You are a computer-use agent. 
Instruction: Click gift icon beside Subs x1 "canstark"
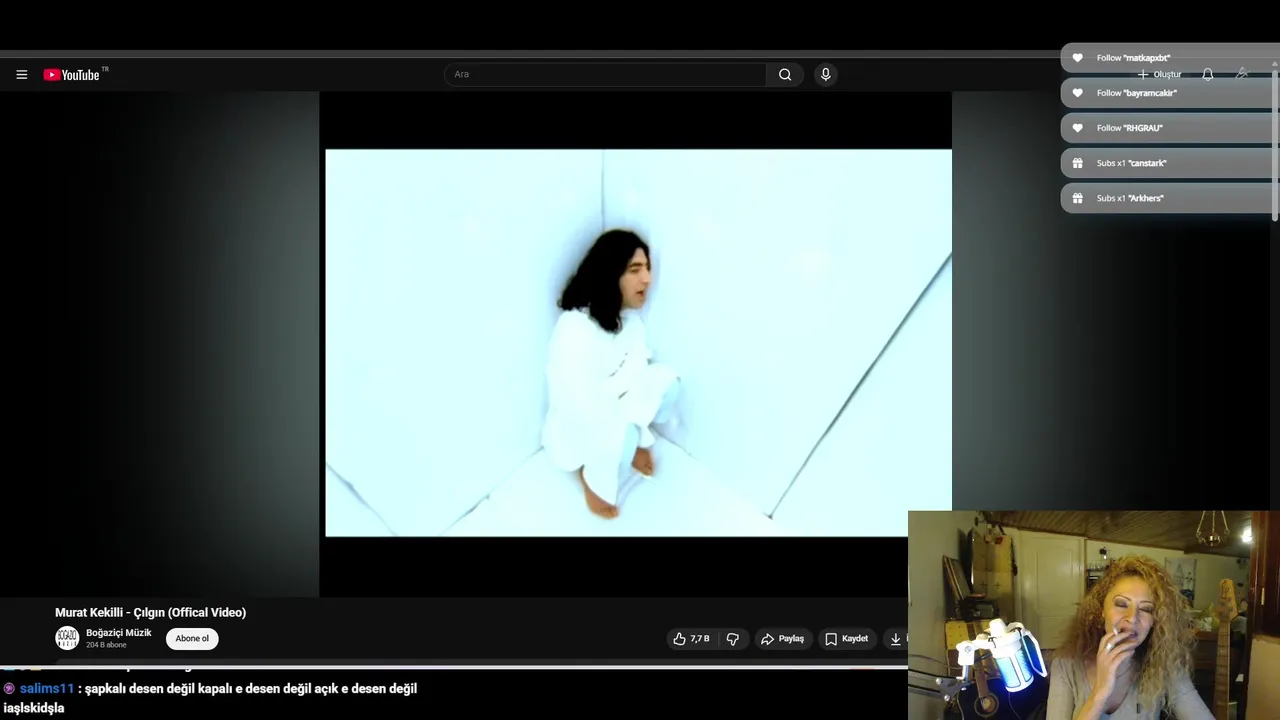1077,163
